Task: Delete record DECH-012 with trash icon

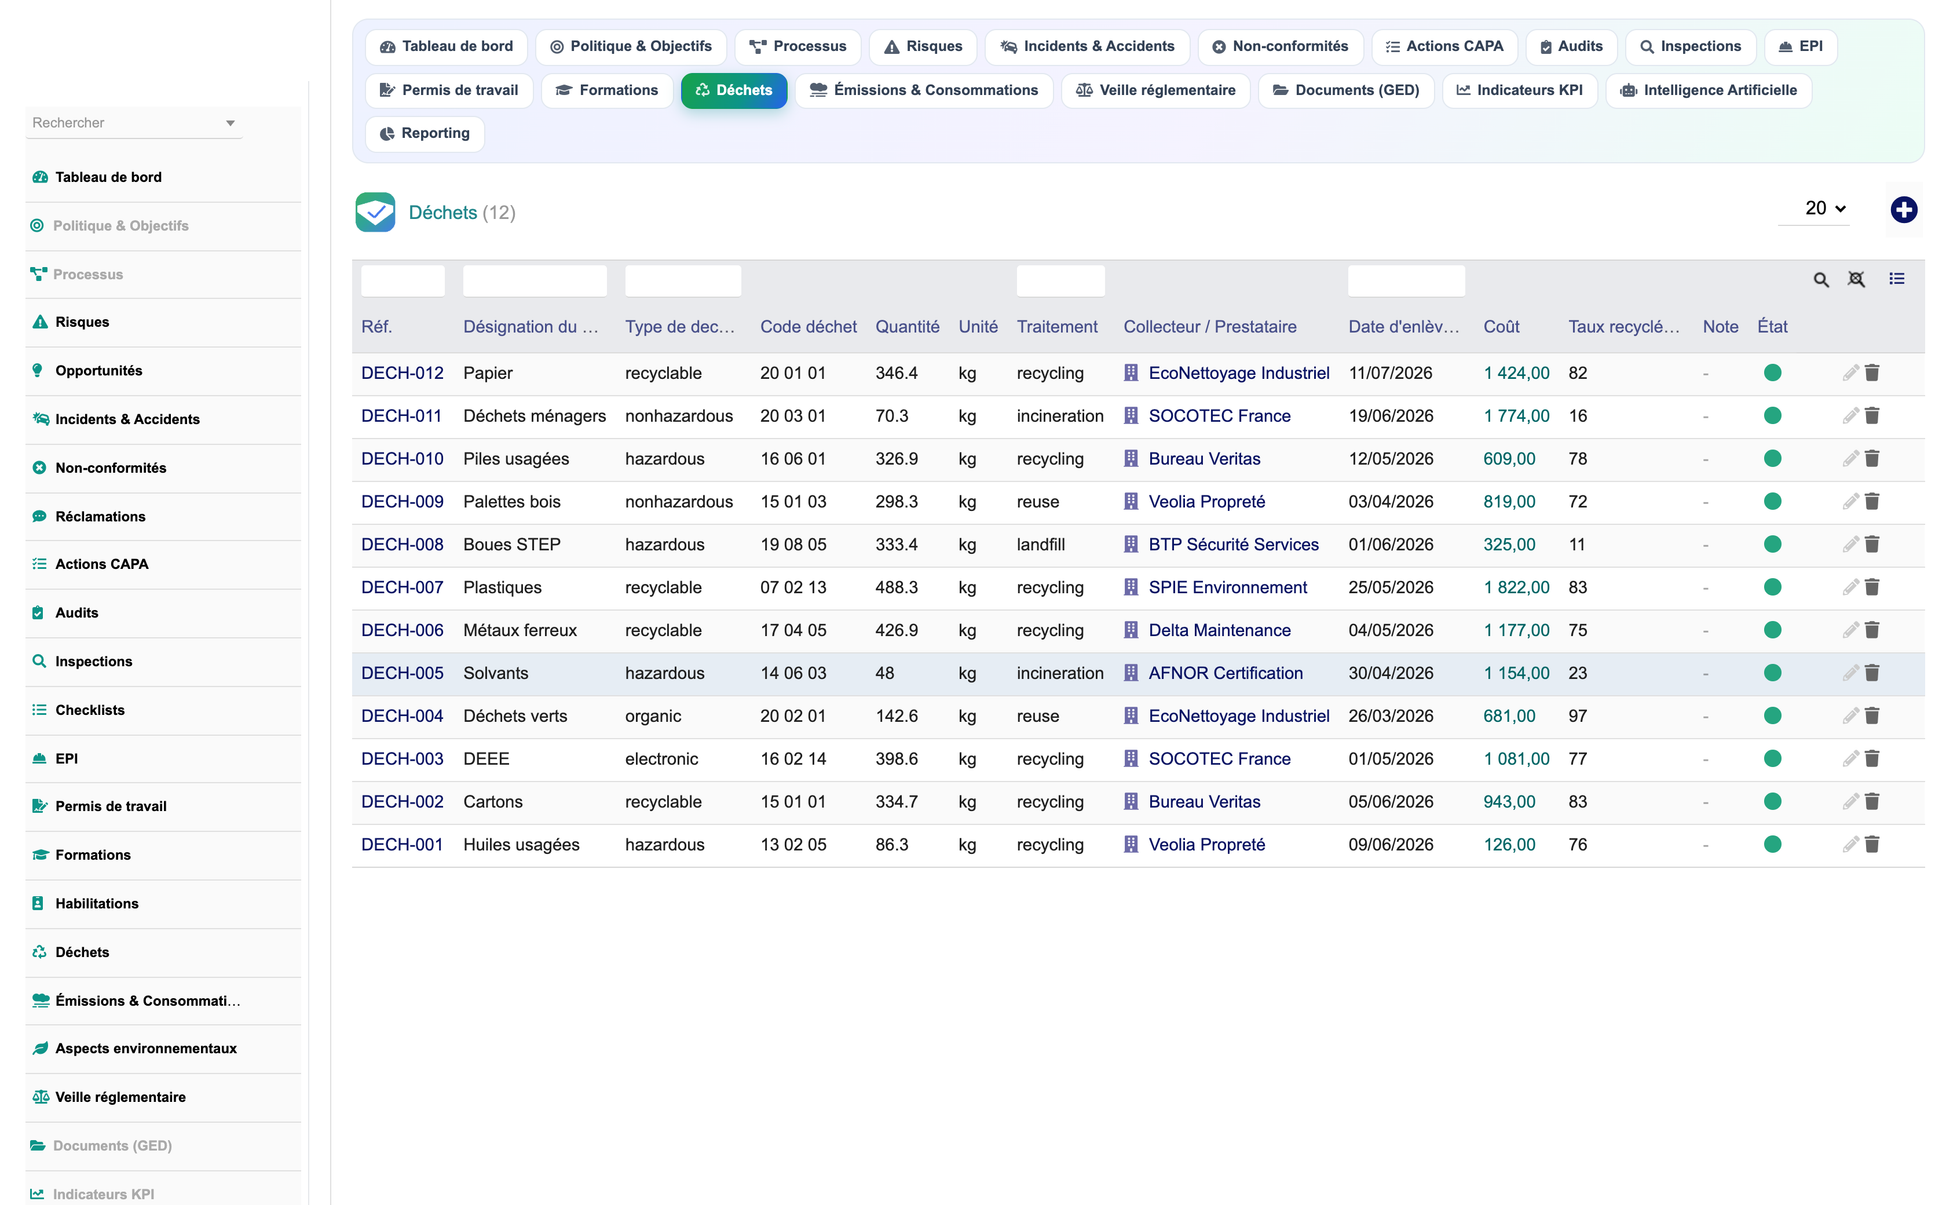Action: (x=1872, y=373)
